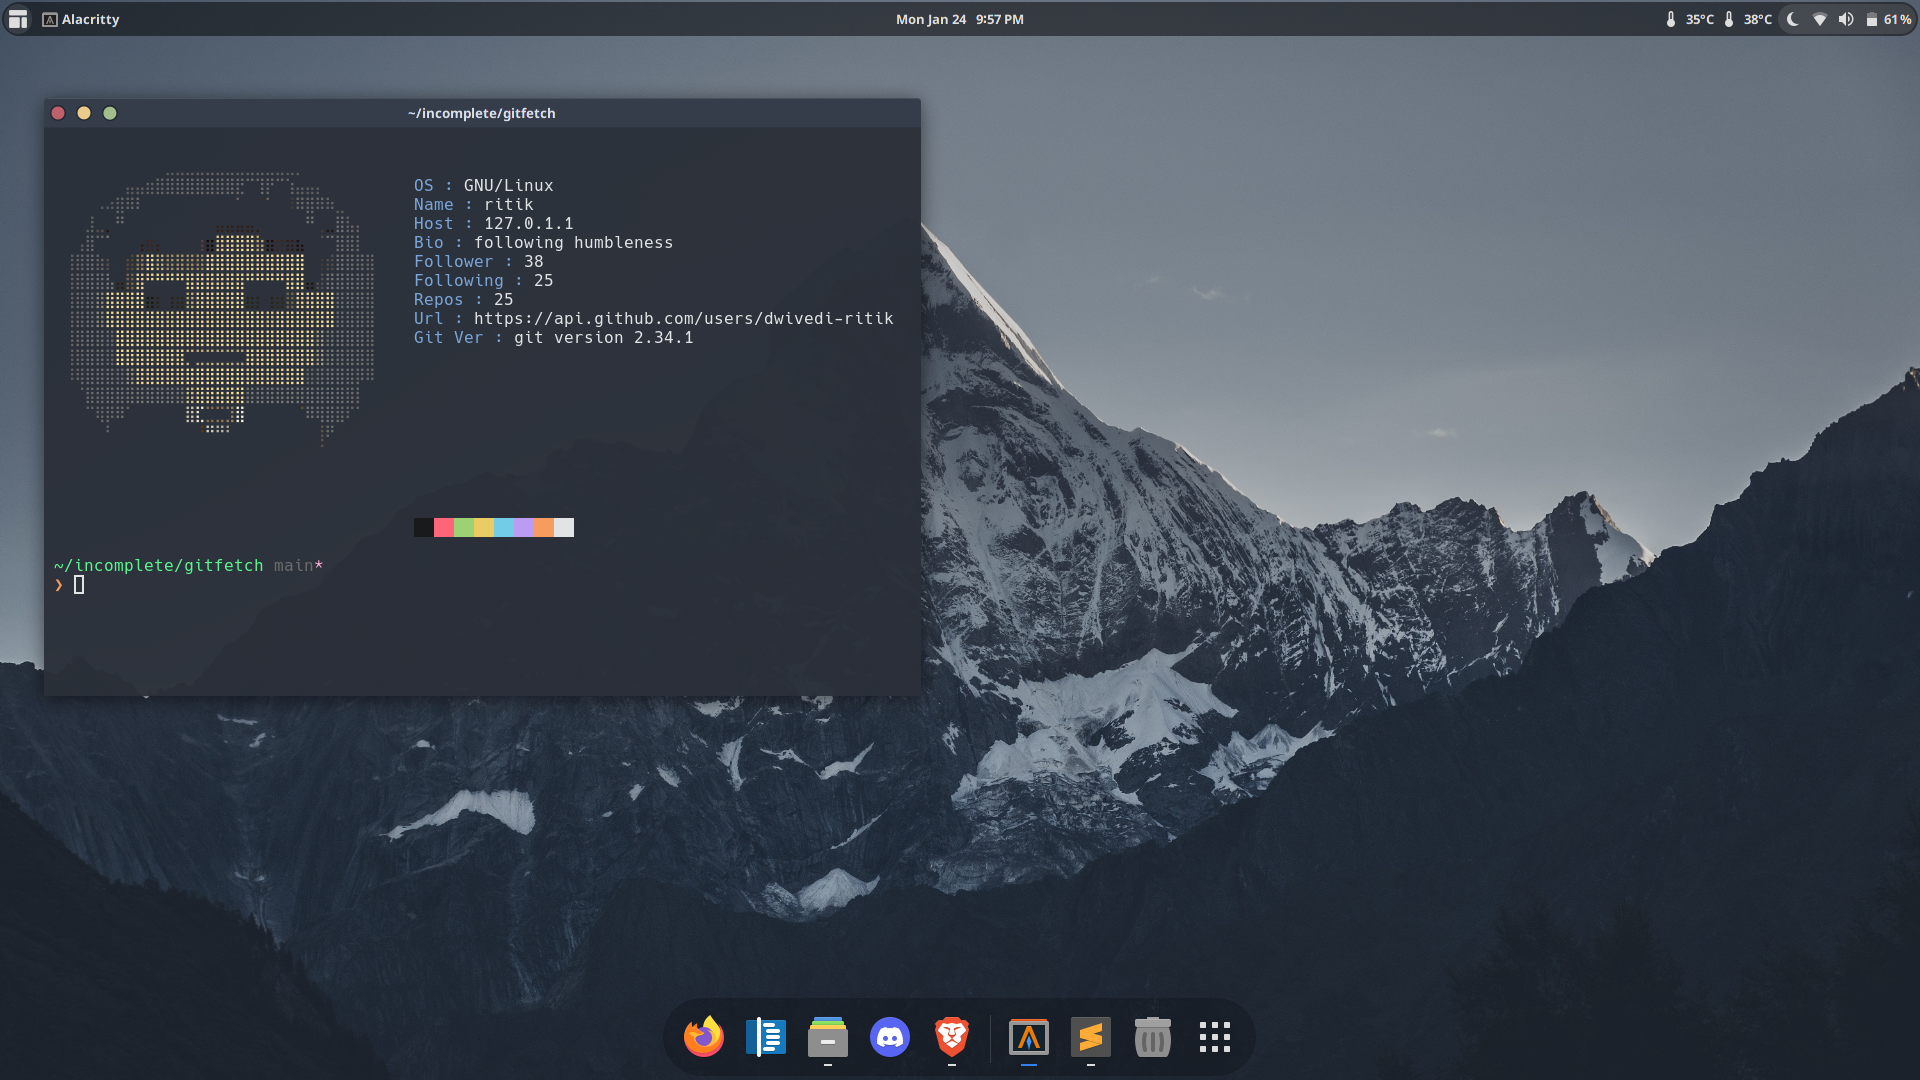
Task: Open the clock and calendar popup
Action: click(959, 19)
